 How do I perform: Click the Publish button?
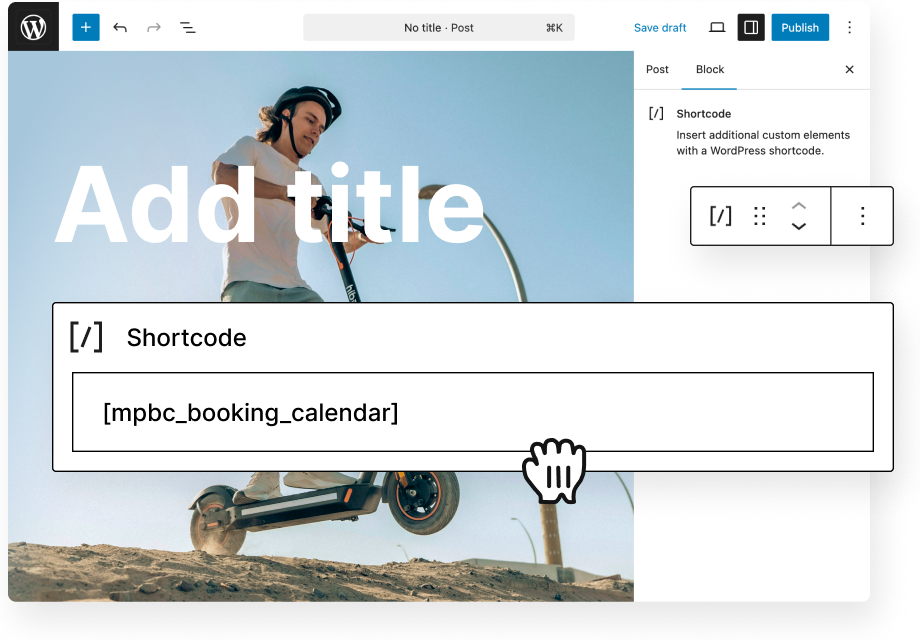(x=799, y=27)
